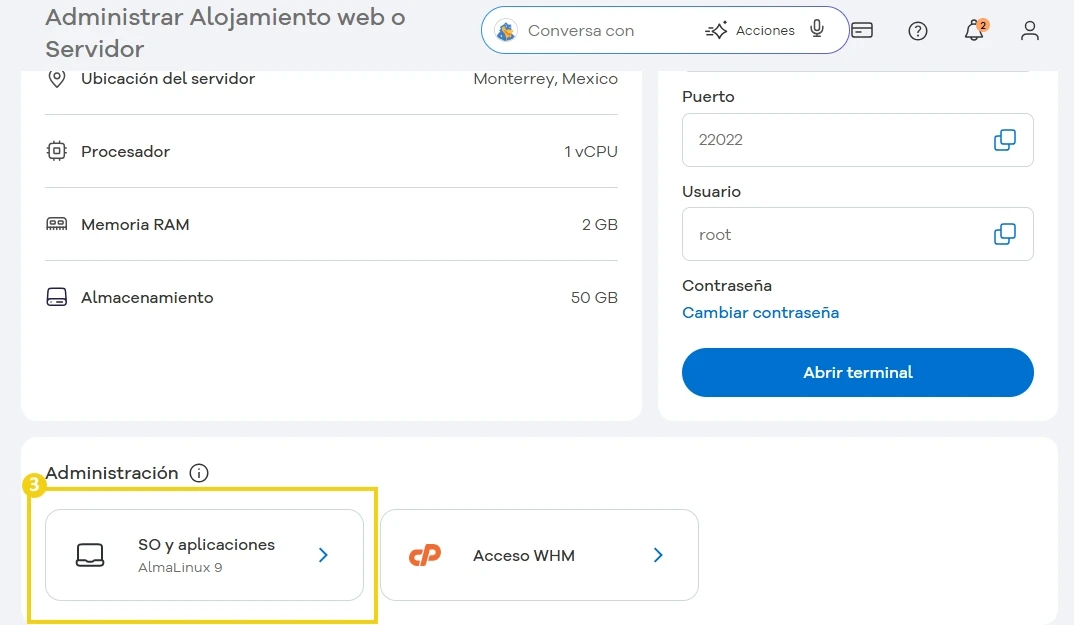Viewport: 1074px width, 625px height.
Task: Click the server location pin icon
Action: tap(56, 77)
